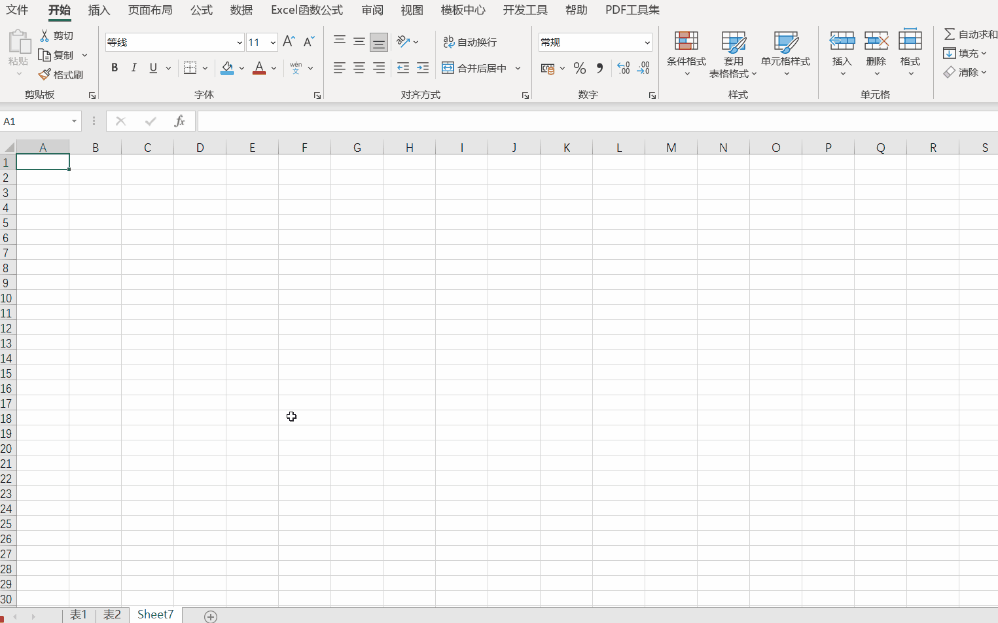This screenshot has height=623, width=998.
Task: Switch to the 公式 Formulas tab
Action: point(201,10)
